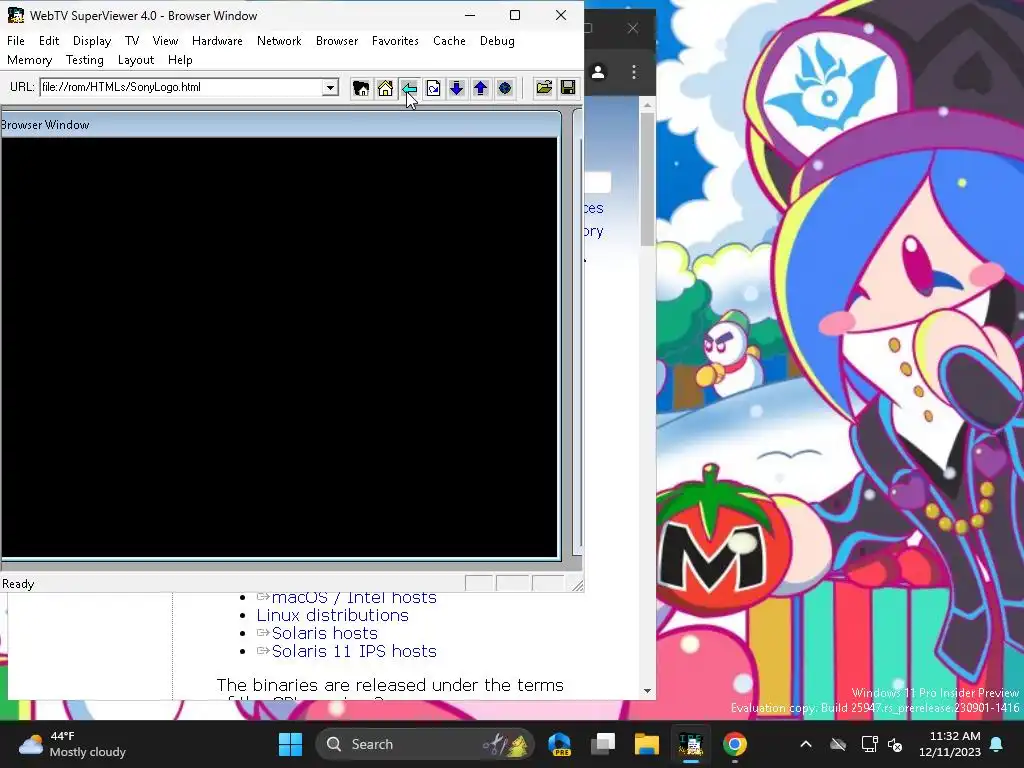Expand the URL history dropdown
Screen dimensions: 1024x768
tap(330, 87)
